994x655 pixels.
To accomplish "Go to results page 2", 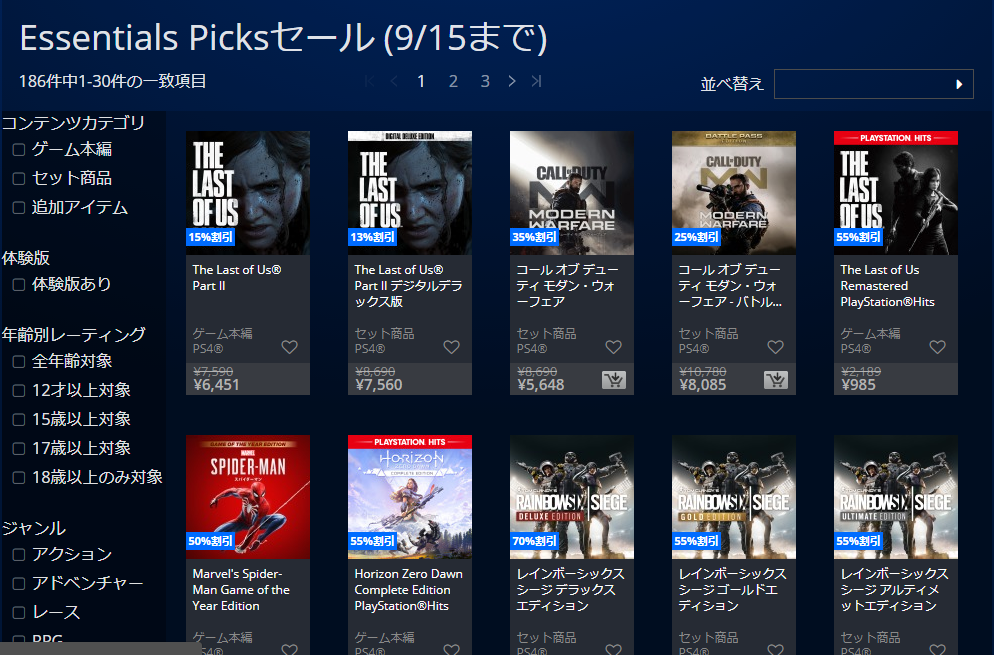I will 453,81.
